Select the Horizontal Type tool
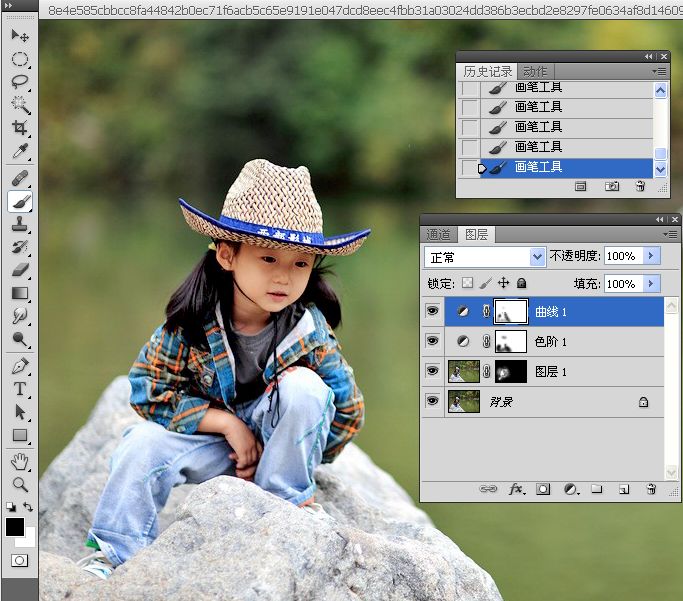The height and width of the screenshot is (601, 683). pyautogui.click(x=20, y=388)
